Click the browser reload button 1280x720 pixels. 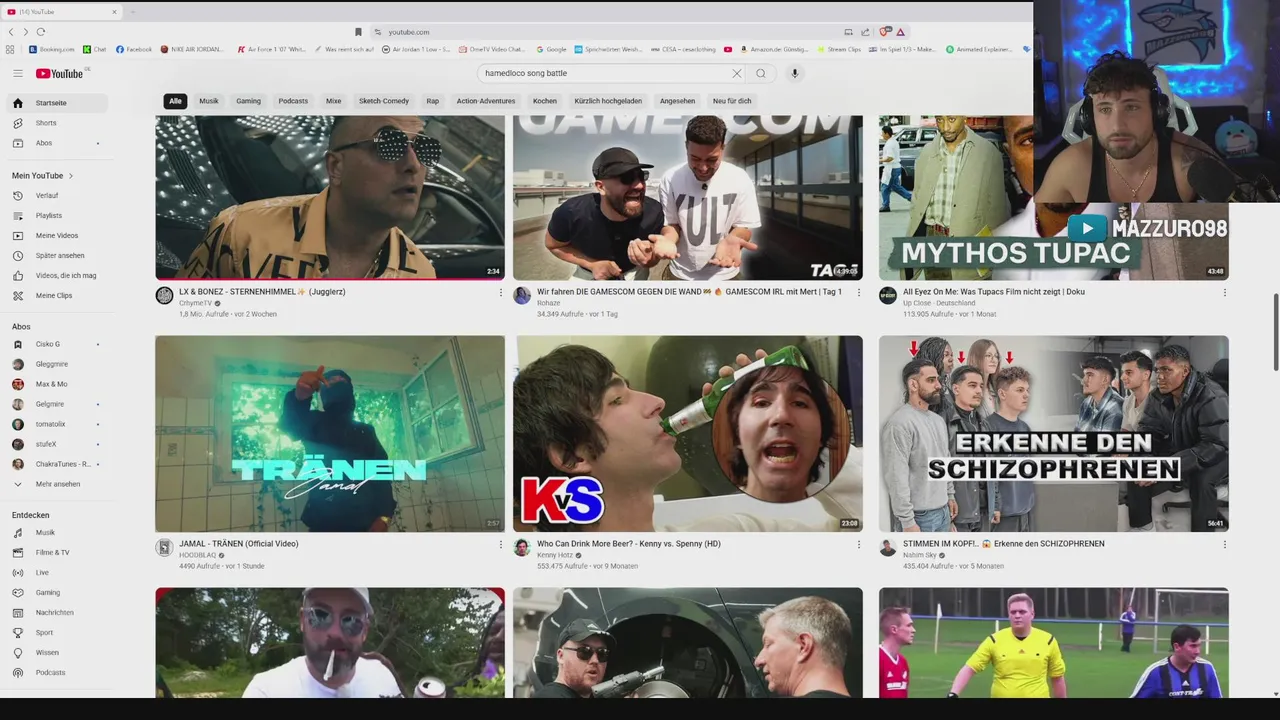pos(41,32)
